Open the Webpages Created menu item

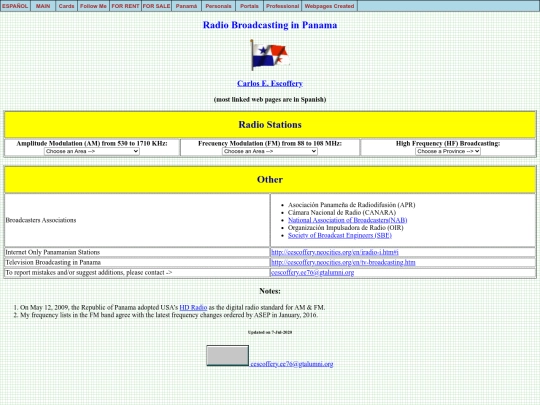coord(329,6)
